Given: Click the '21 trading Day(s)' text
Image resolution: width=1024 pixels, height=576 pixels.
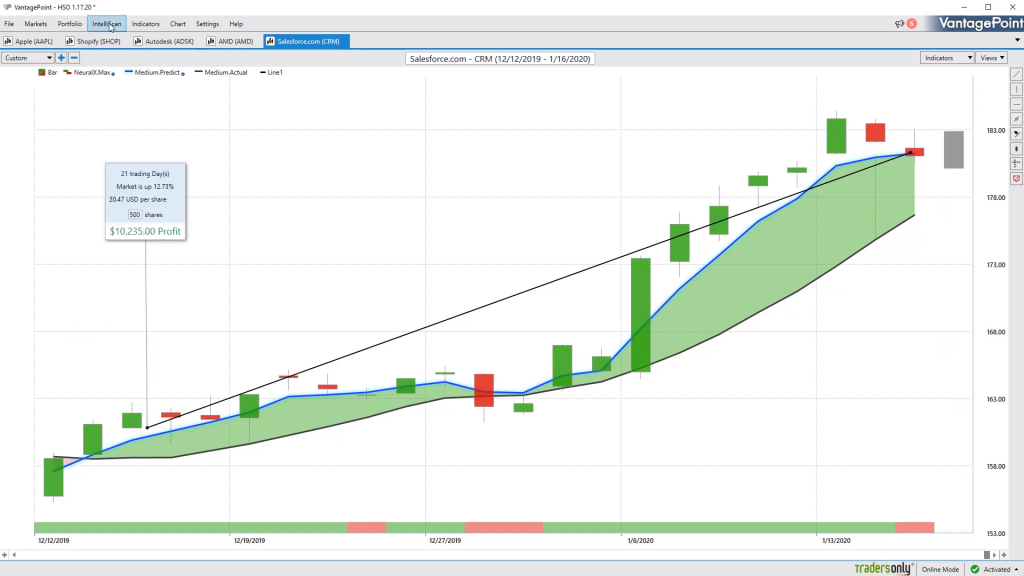Looking at the screenshot, I should (145, 174).
